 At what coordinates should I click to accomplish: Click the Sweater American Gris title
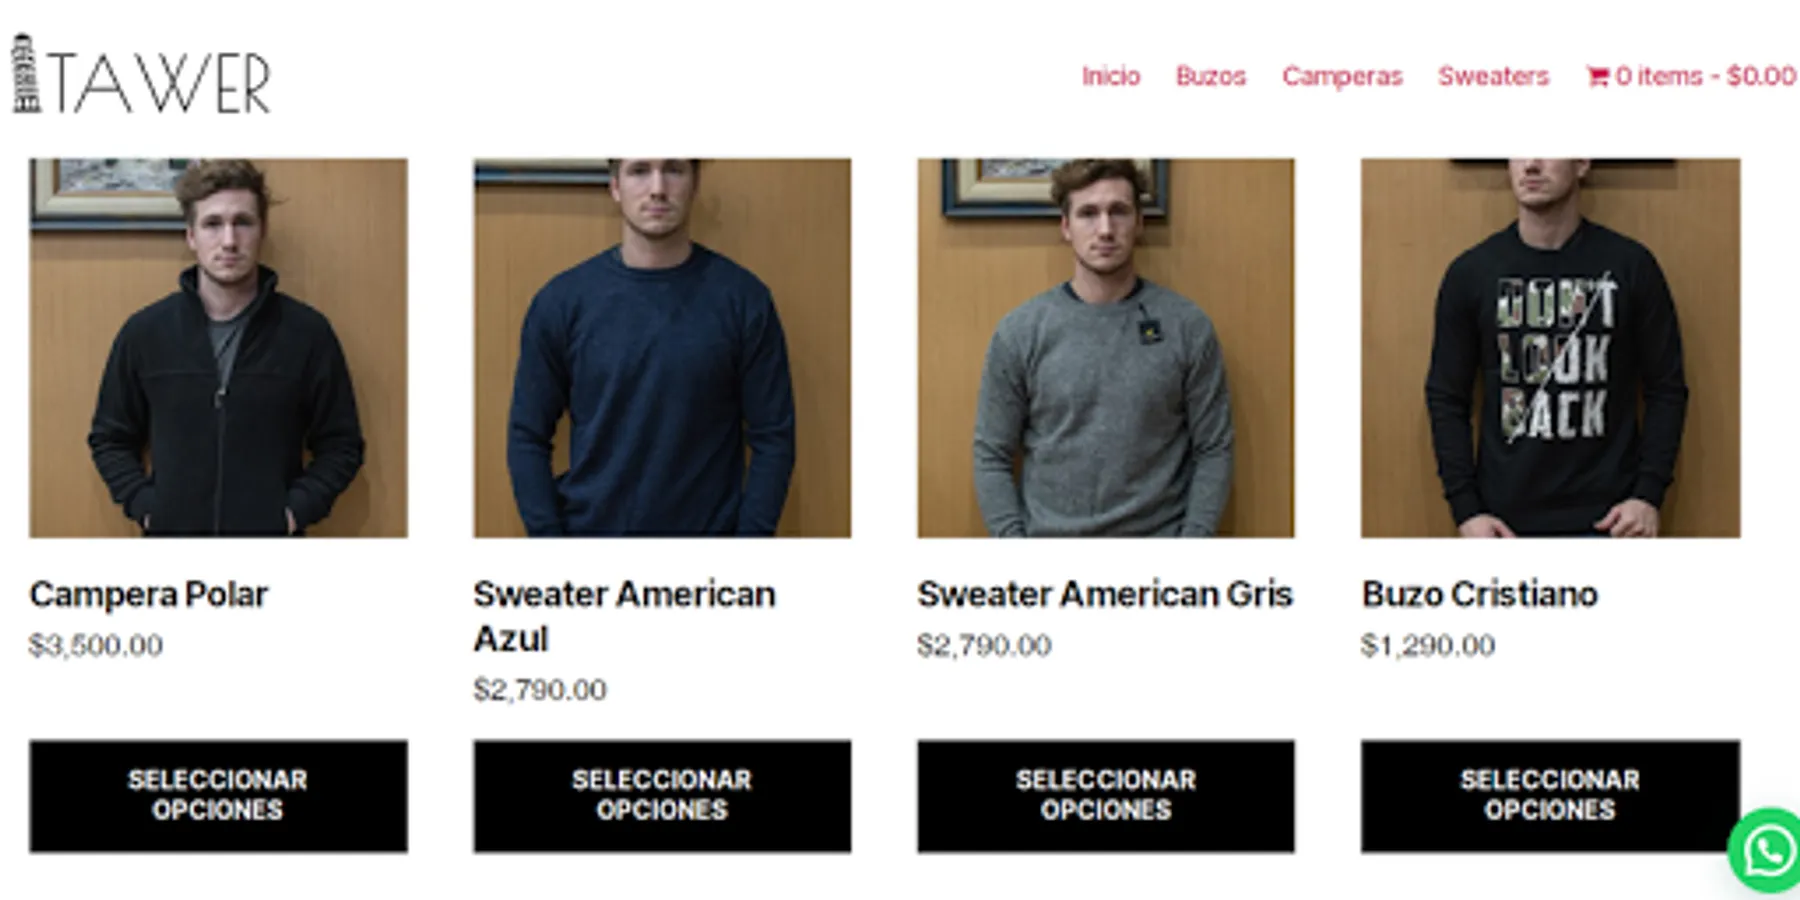coord(1105,594)
